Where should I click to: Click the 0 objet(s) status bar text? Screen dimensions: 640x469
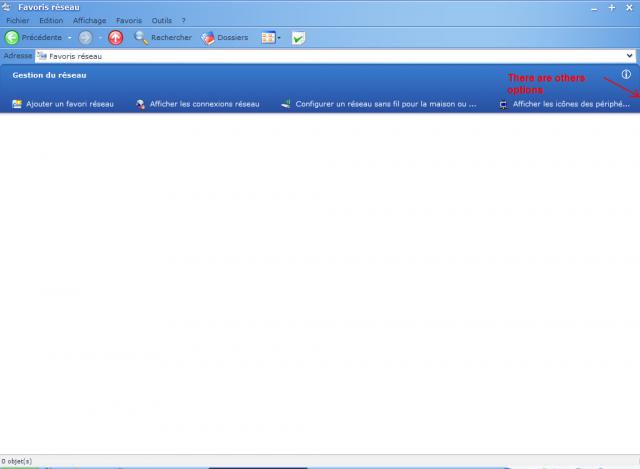pyautogui.click(x=17, y=461)
